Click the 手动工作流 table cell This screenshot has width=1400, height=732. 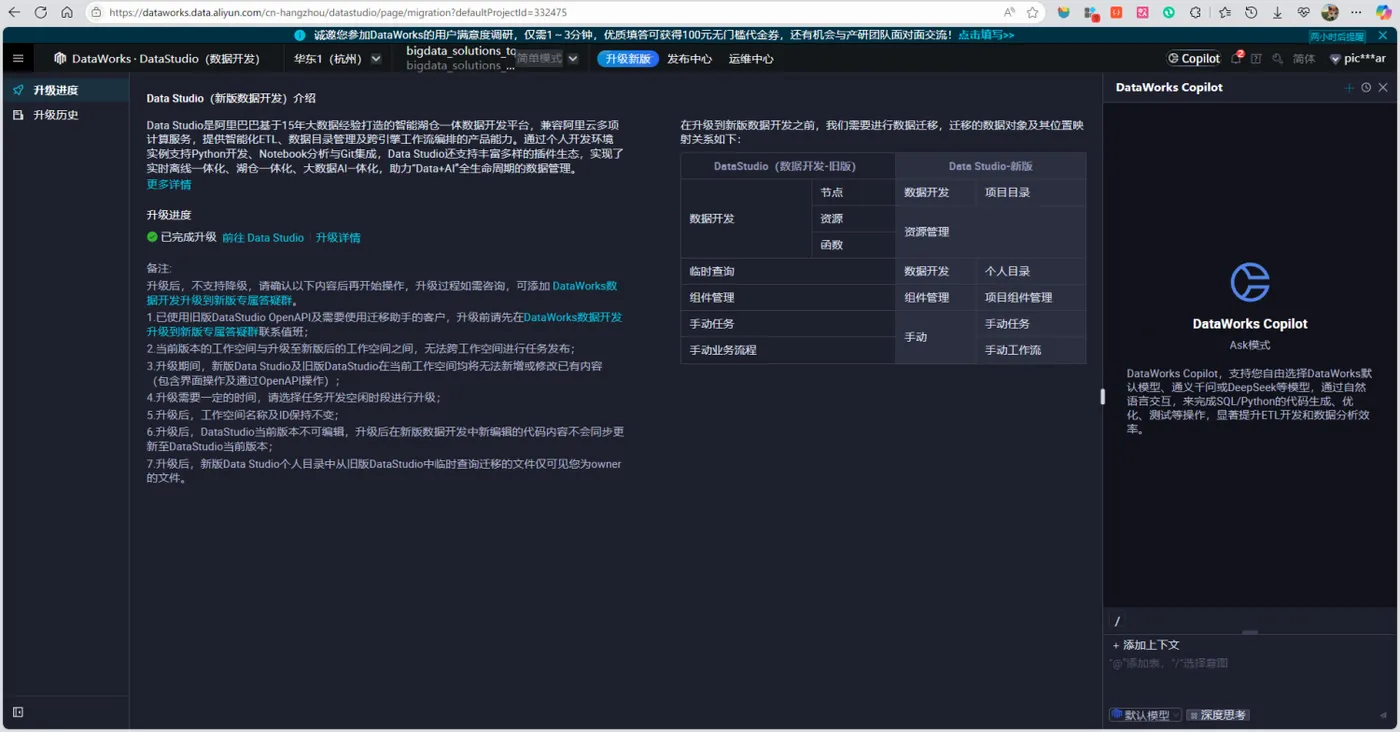coord(1030,350)
